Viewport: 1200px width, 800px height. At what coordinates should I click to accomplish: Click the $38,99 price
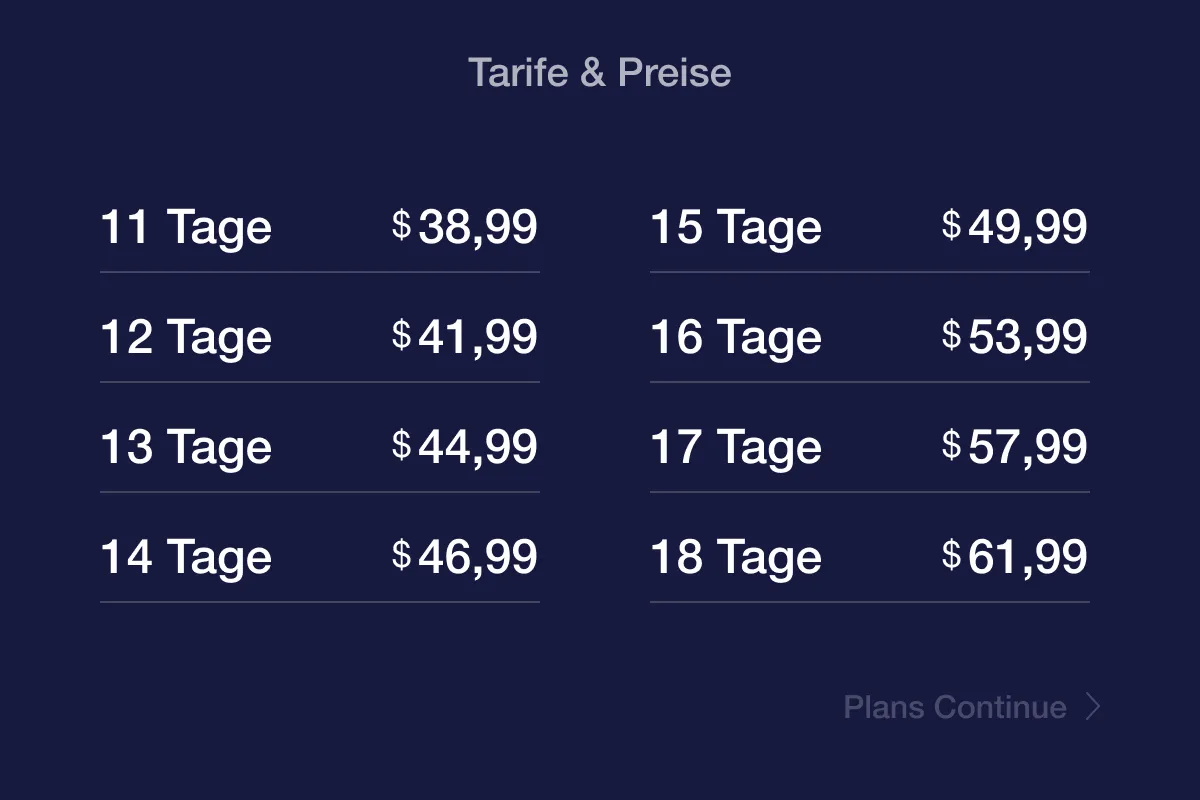(466, 227)
